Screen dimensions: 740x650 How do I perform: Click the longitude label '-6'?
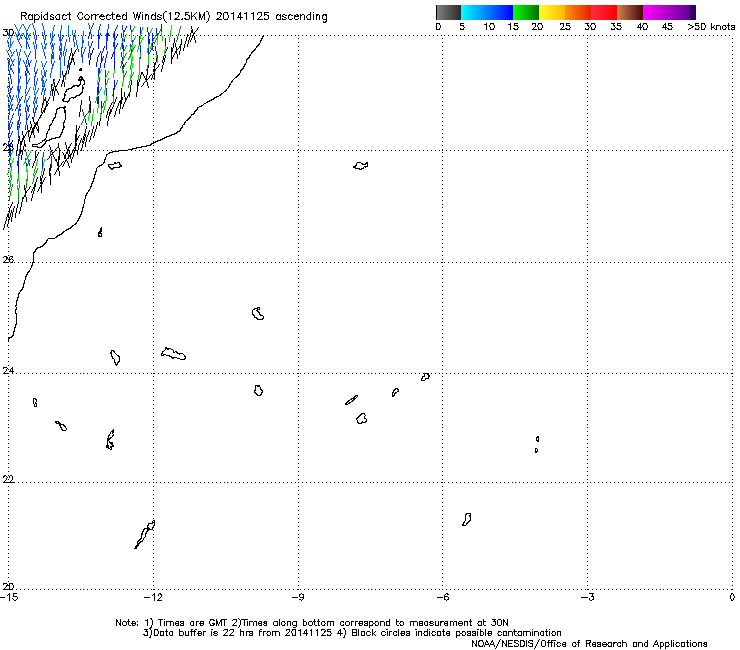point(442,598)
